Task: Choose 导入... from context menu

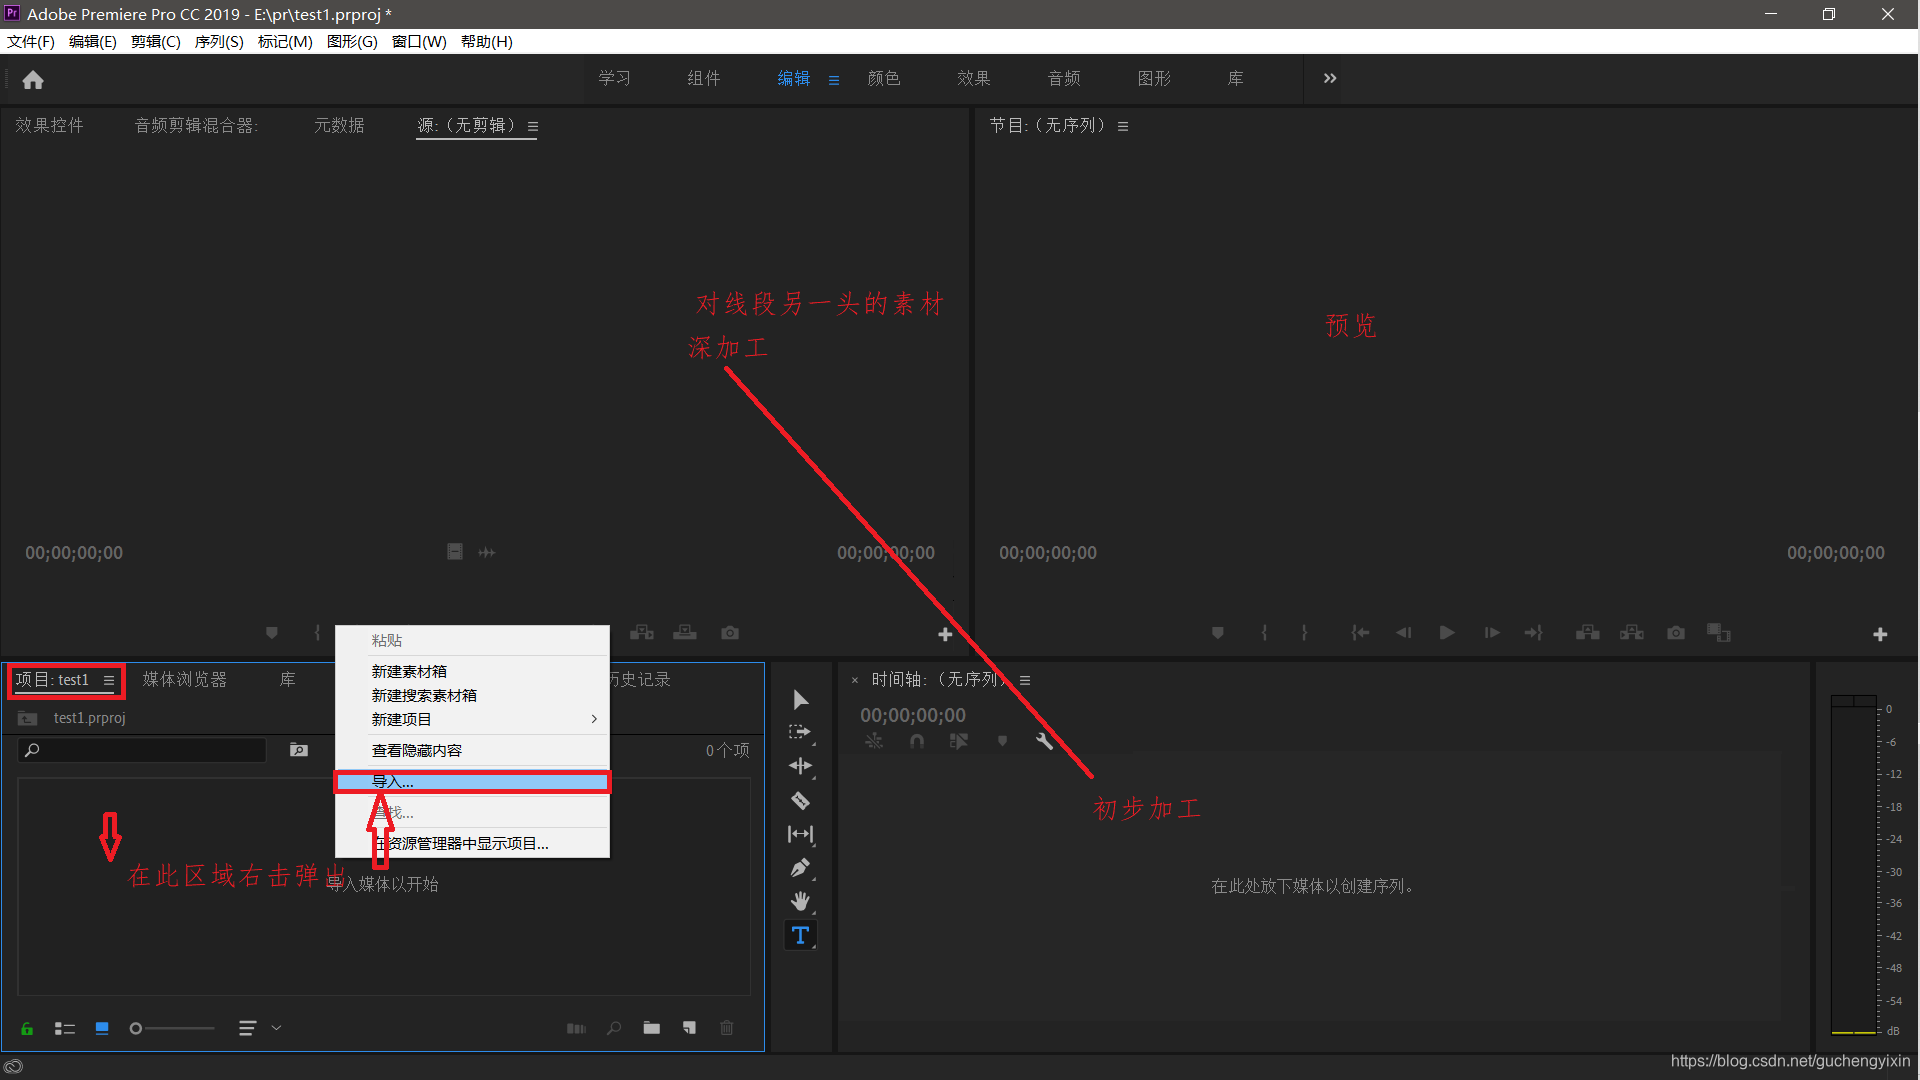Action: tap(472, 782)
